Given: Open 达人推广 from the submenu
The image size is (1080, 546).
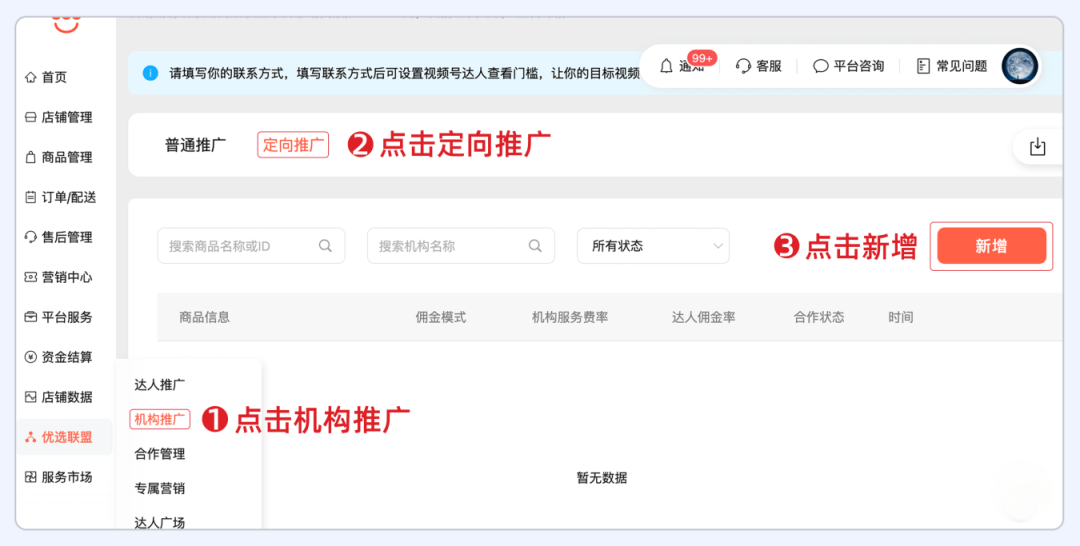Looking at the screenshot, I should pyautogui.click(x=160, y=384).
